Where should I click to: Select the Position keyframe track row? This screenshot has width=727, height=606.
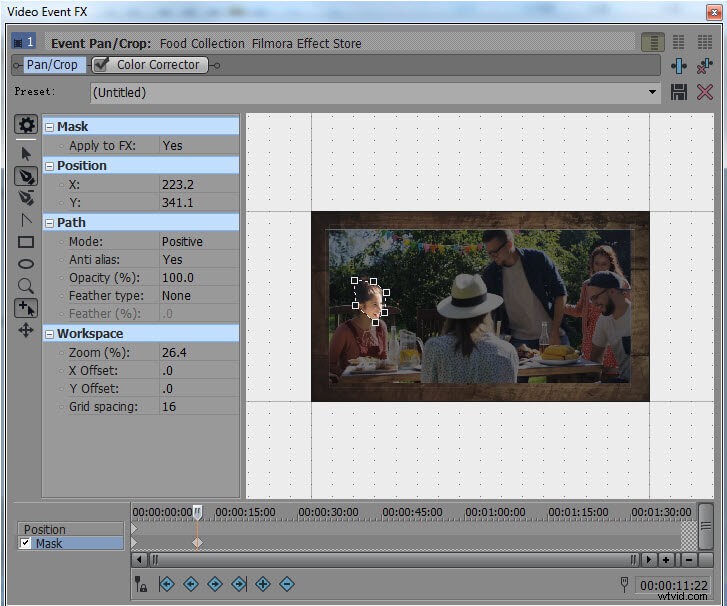pyautogui.click(x=71, y=529)
